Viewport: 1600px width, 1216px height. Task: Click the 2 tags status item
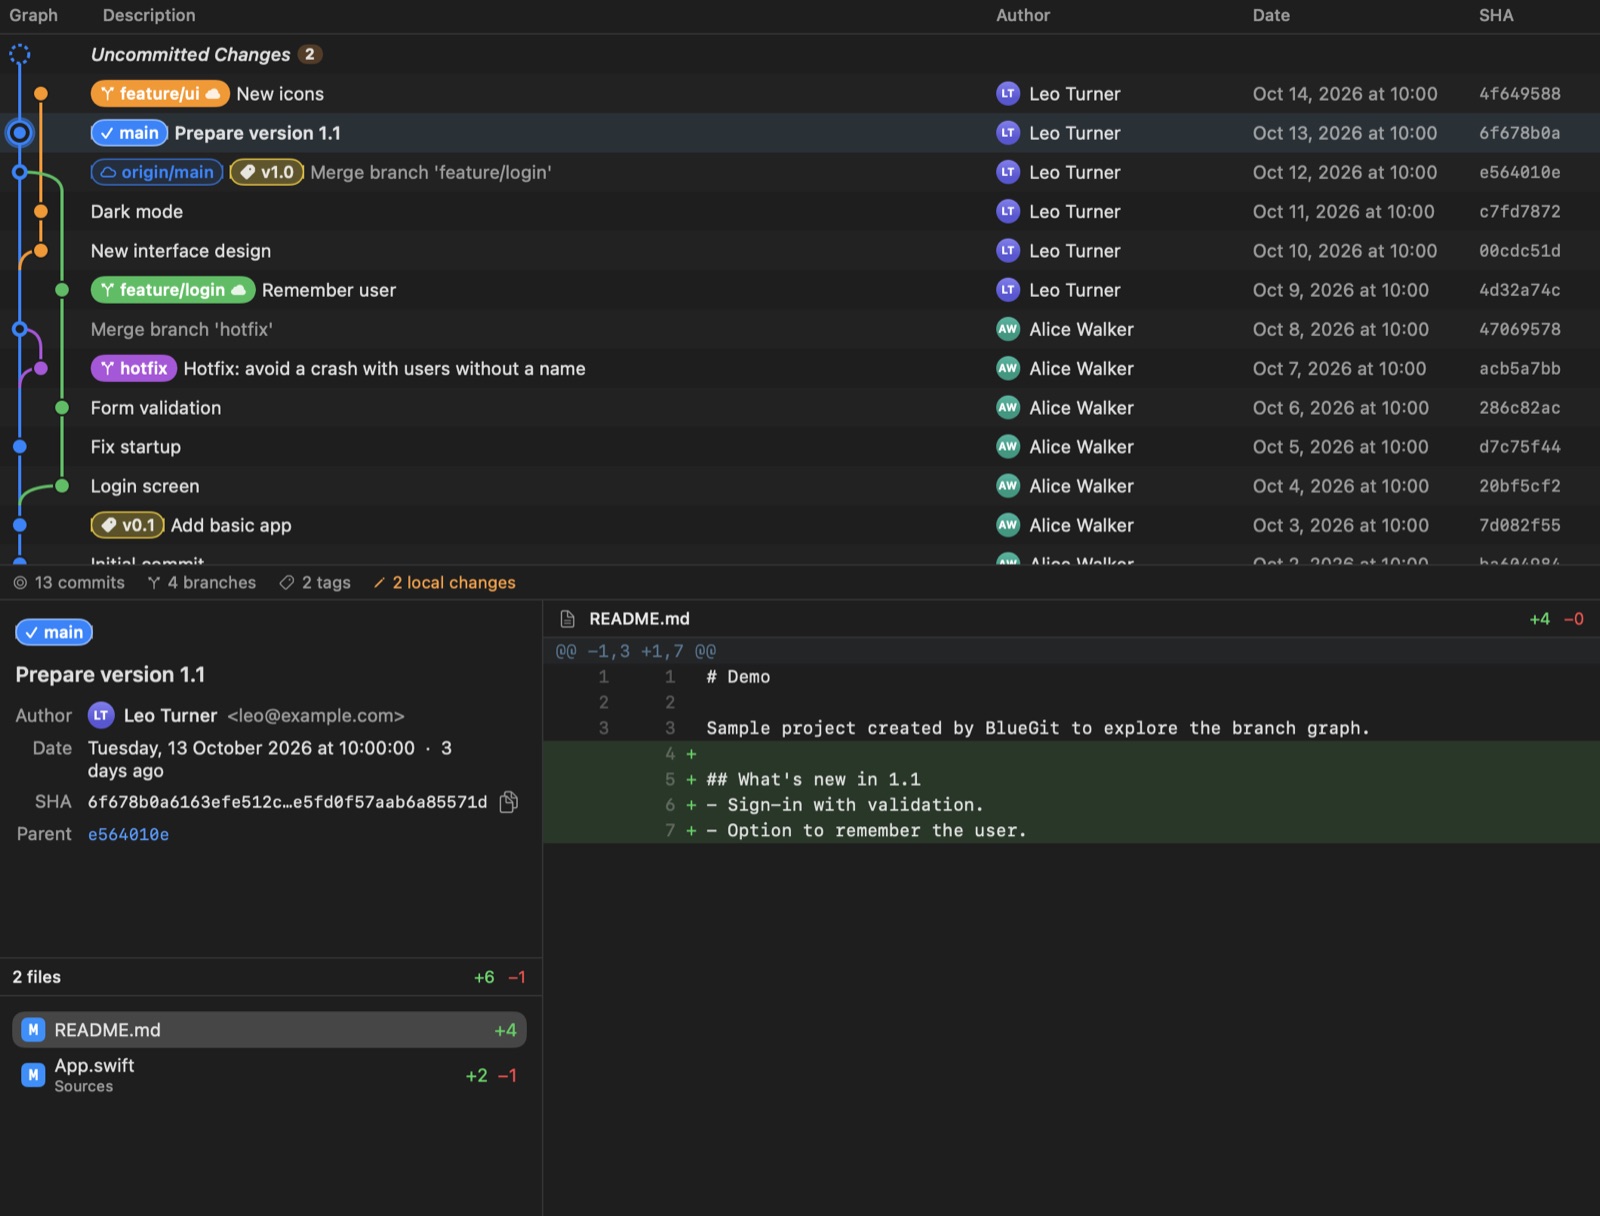tap(315, 583)
